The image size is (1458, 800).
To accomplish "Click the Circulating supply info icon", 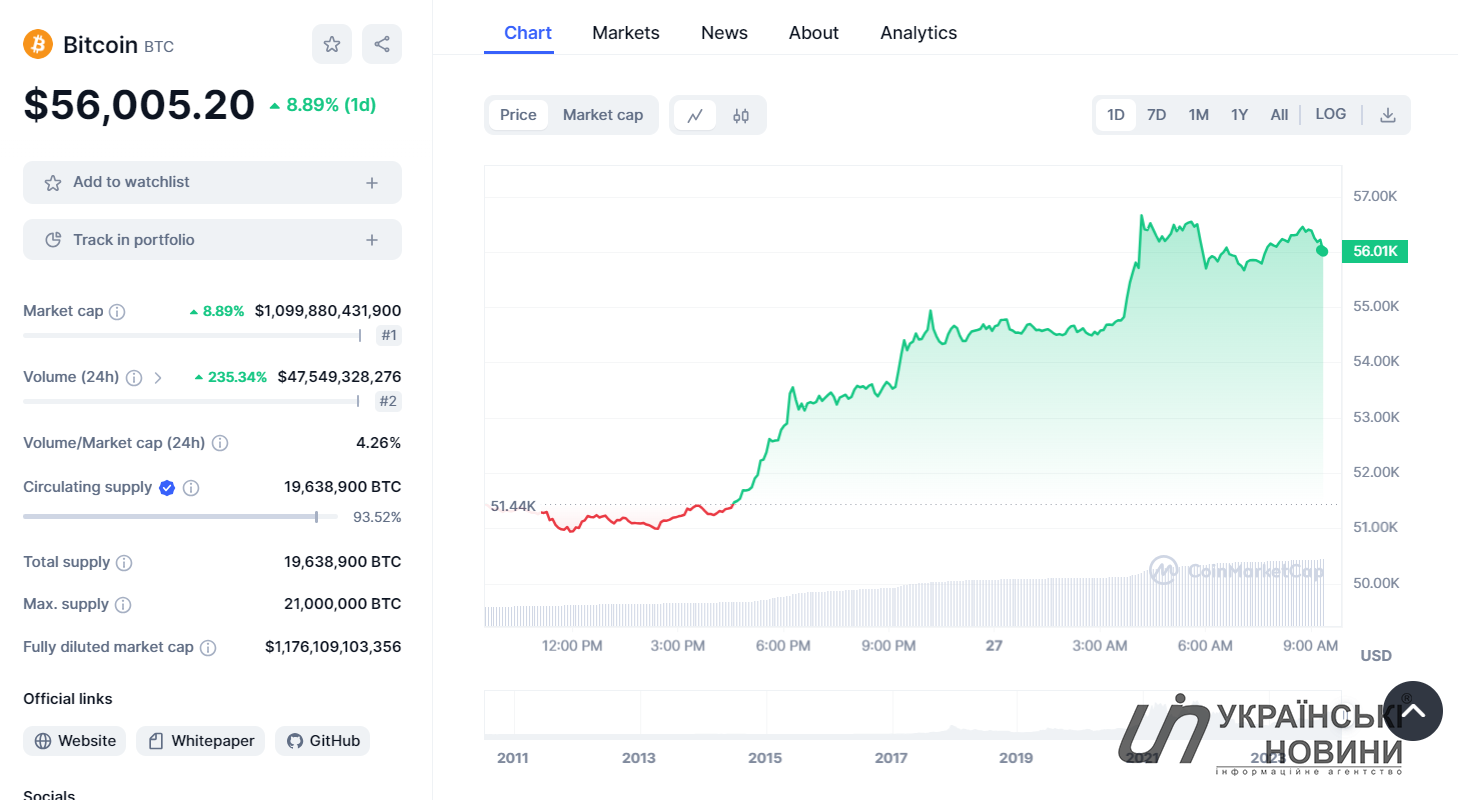I will tap(191, 488).
